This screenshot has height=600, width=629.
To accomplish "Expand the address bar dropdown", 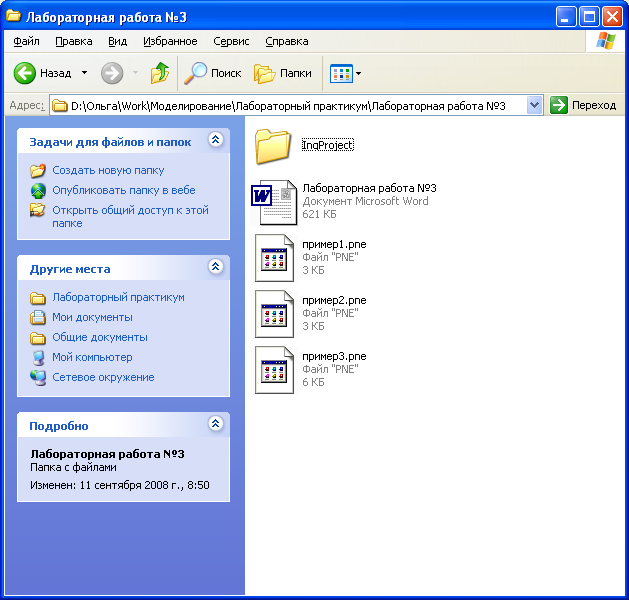I will click(534, 105).
